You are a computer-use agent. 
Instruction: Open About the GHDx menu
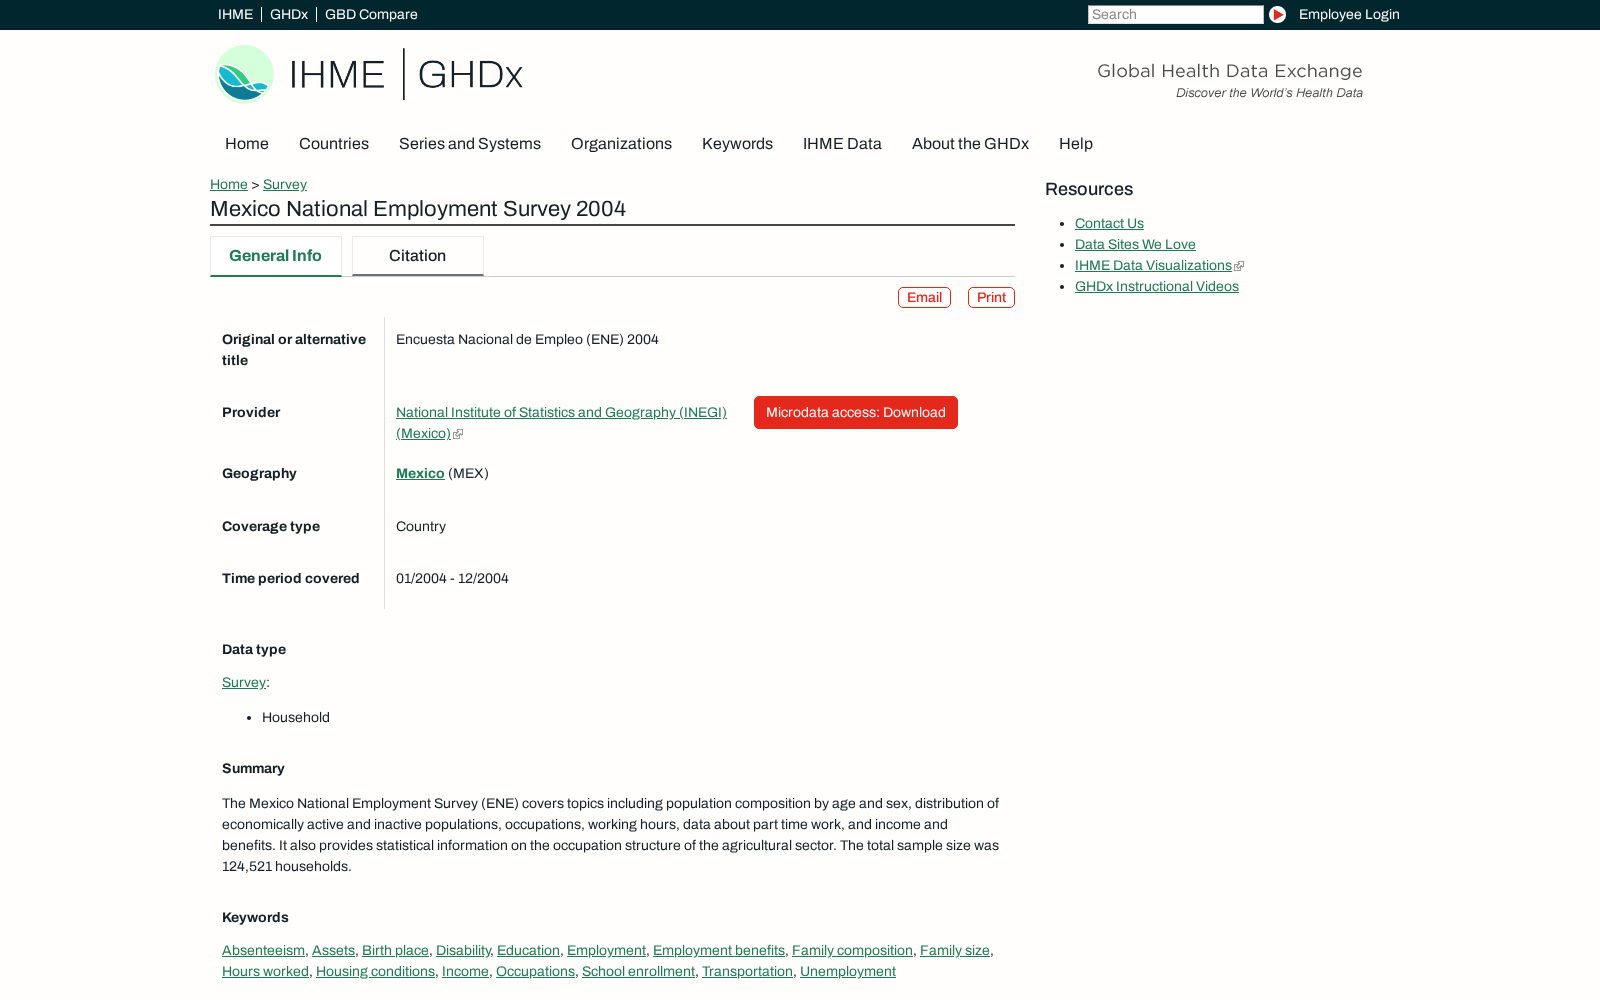pyautogui.click(x=970, y=144)
